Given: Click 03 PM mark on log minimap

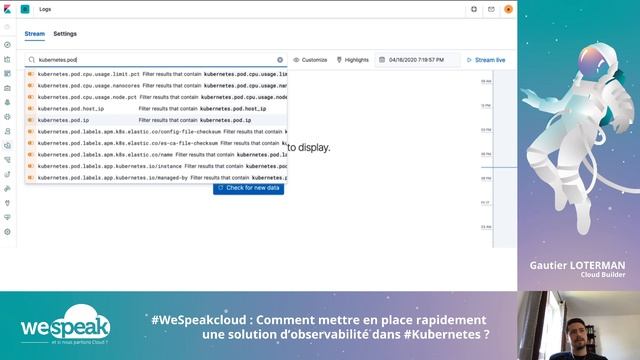Looking at the screenshot, I should pos(486,130).
